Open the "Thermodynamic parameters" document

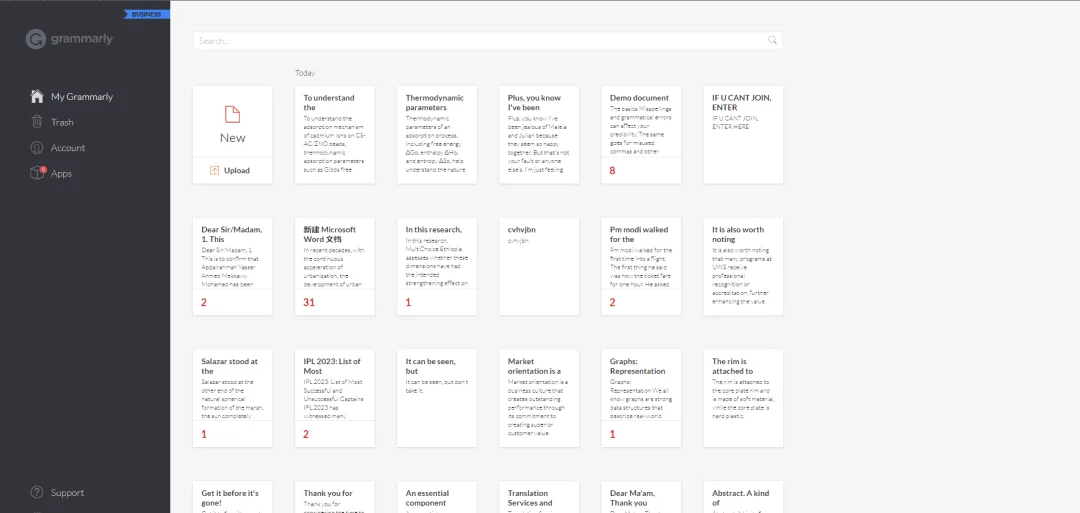point(437,134)
